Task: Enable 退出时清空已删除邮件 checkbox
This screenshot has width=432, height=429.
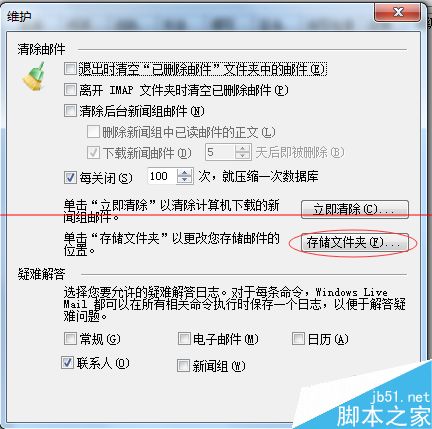Action: (70, 69)
